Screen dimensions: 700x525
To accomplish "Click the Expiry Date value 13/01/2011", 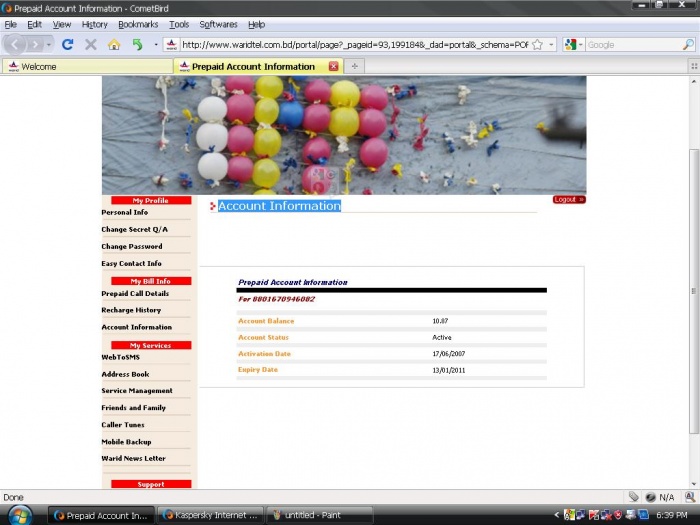I will click(x=449, y=370).
